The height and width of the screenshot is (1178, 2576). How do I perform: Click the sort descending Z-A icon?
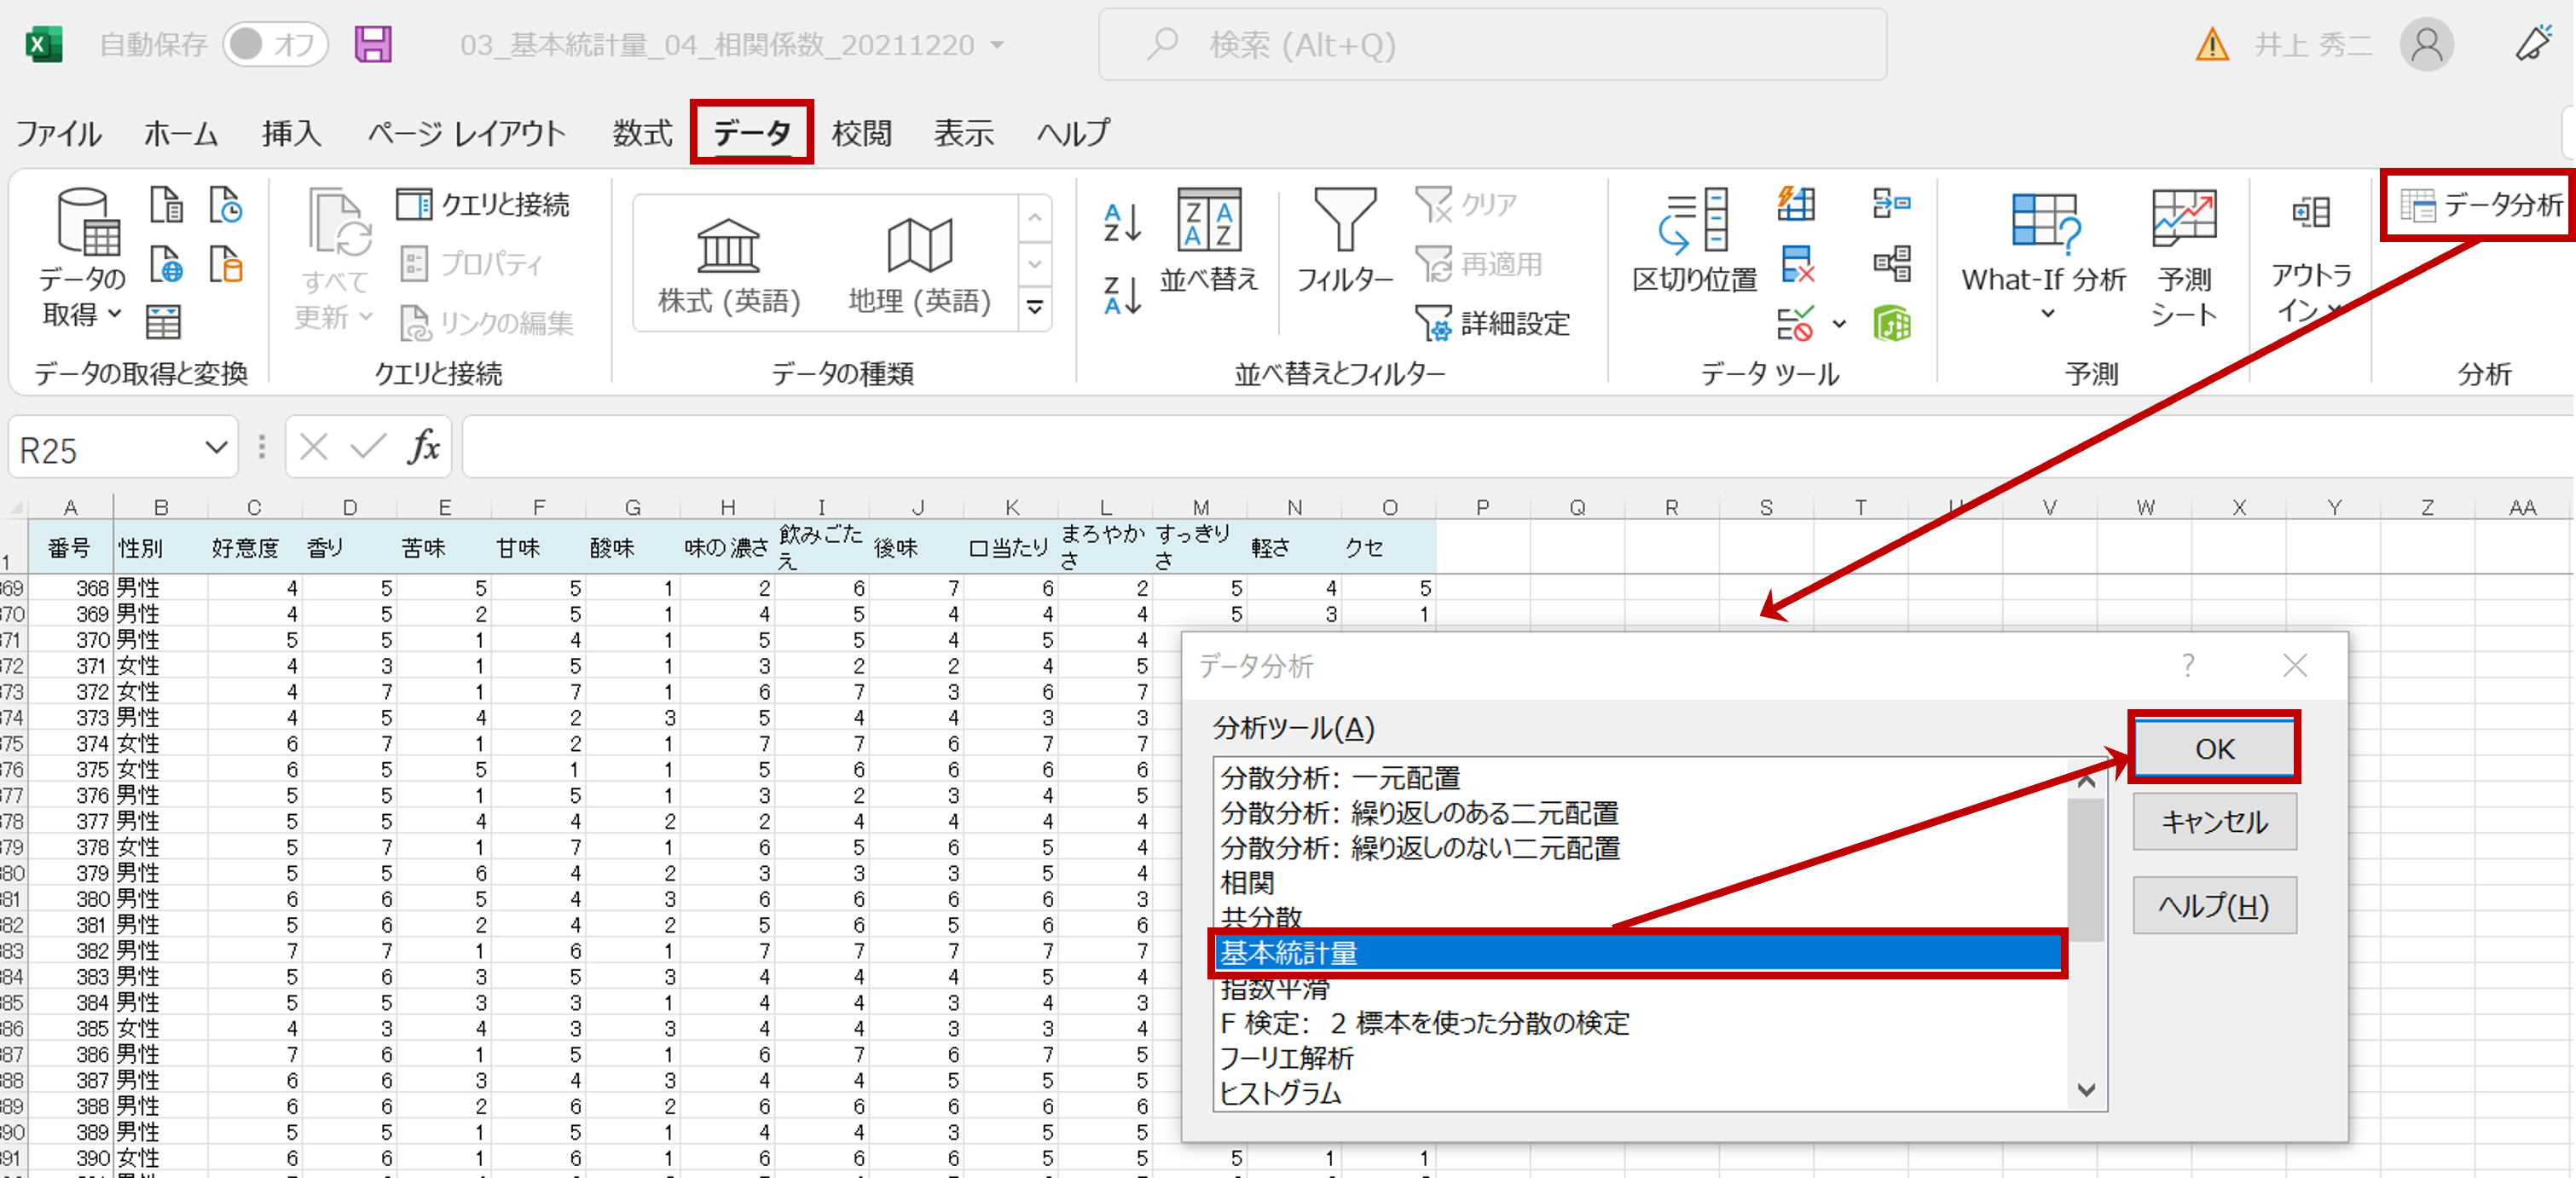point(1122,295)
